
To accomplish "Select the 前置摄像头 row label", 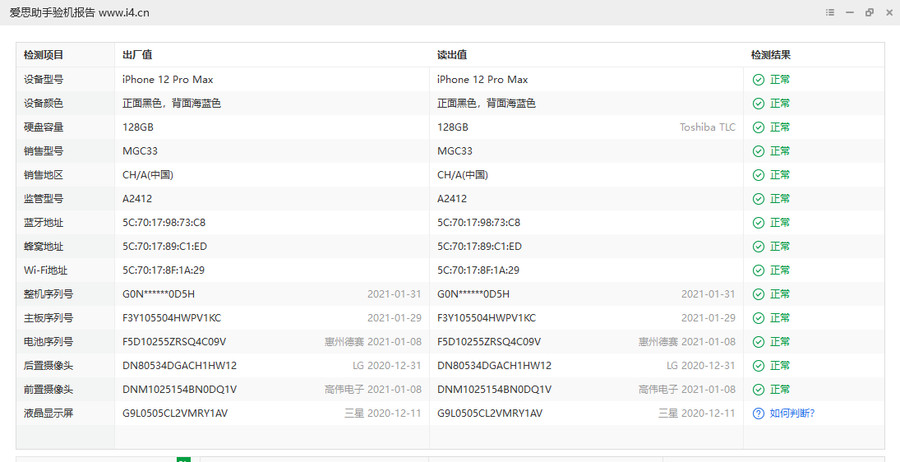I will (48, 389).
